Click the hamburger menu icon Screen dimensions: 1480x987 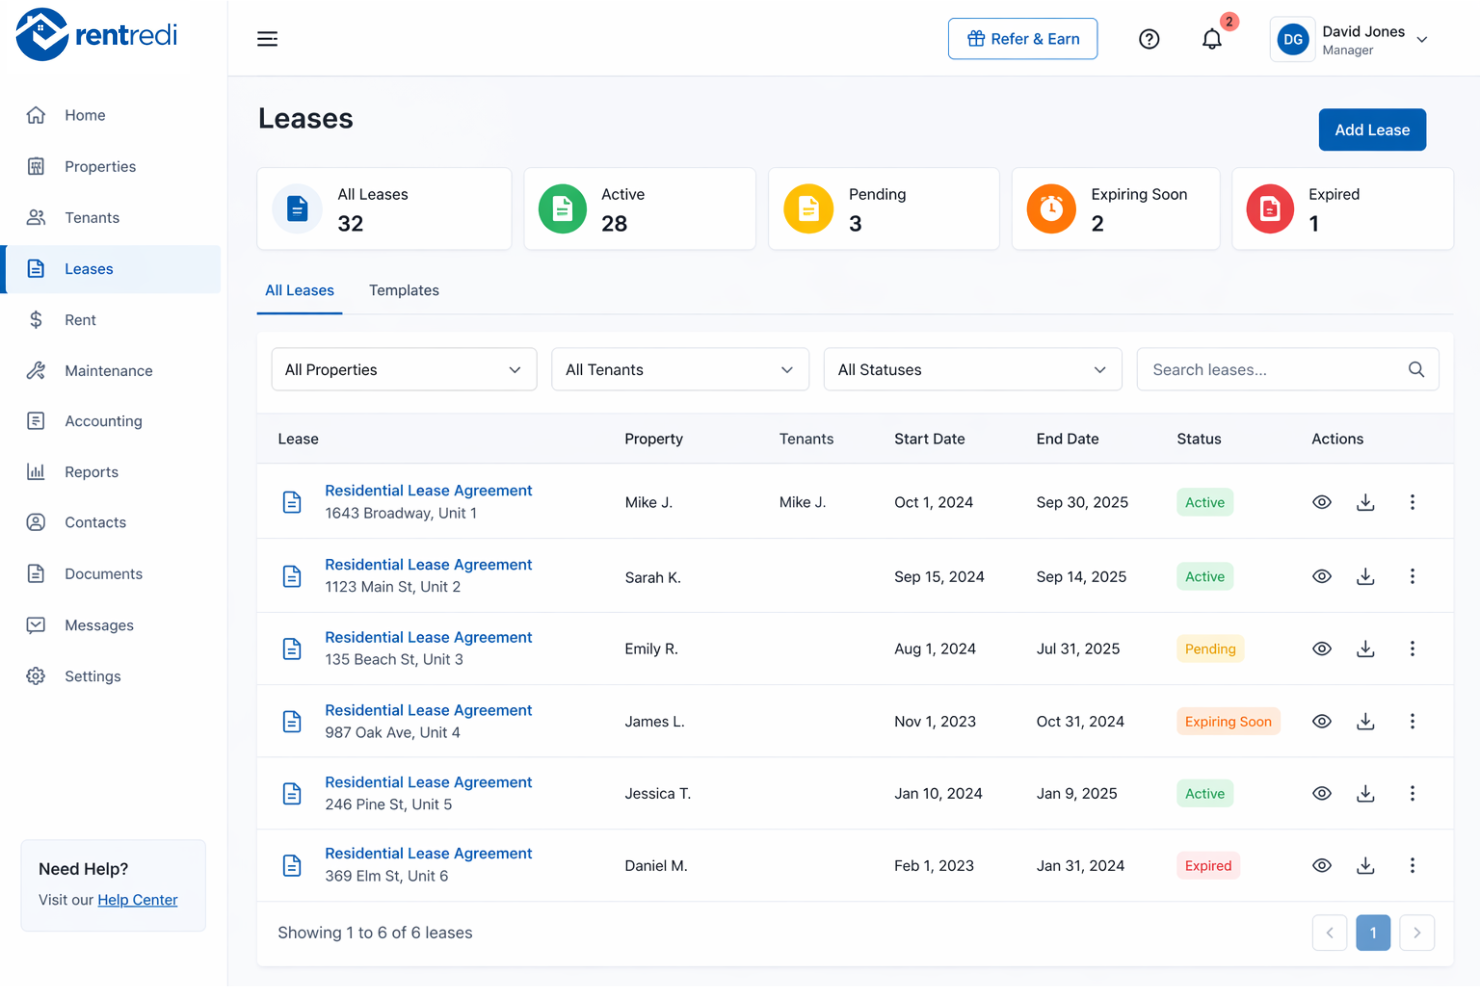pyautogui.click(x=267, y=38)
